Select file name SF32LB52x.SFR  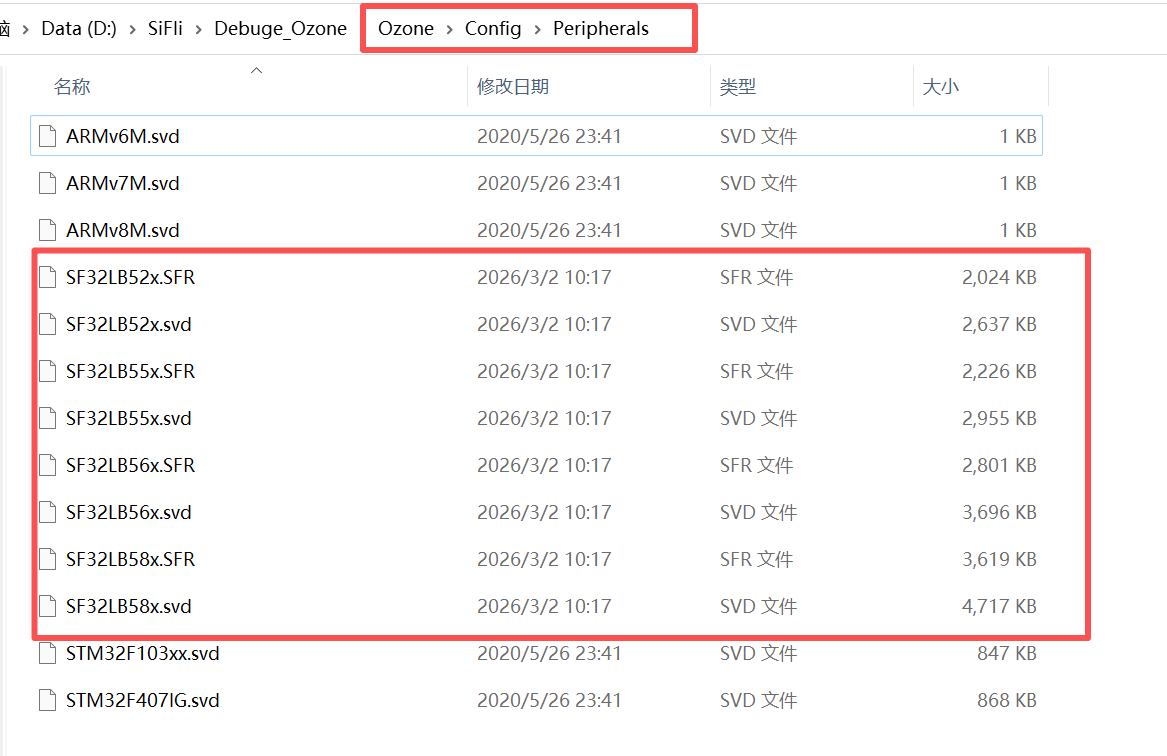[x=130, y=277]
